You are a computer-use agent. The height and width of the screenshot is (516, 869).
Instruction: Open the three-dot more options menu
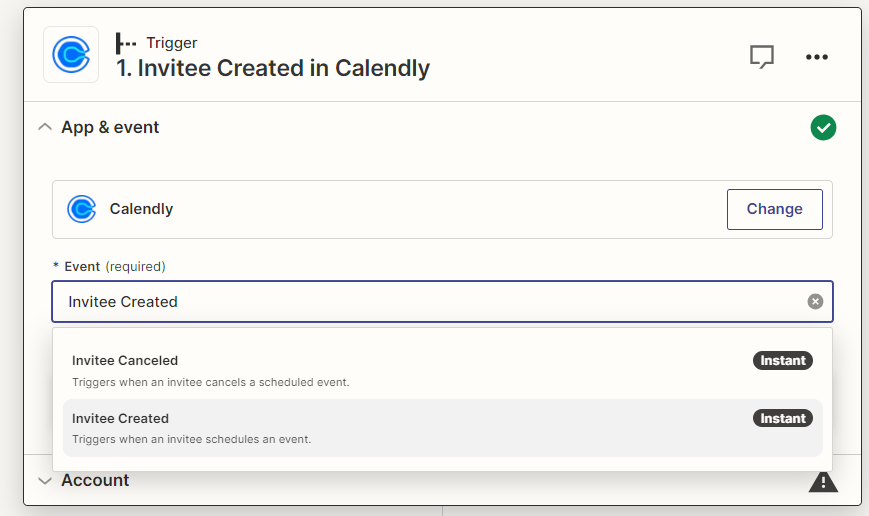(817, 57)
